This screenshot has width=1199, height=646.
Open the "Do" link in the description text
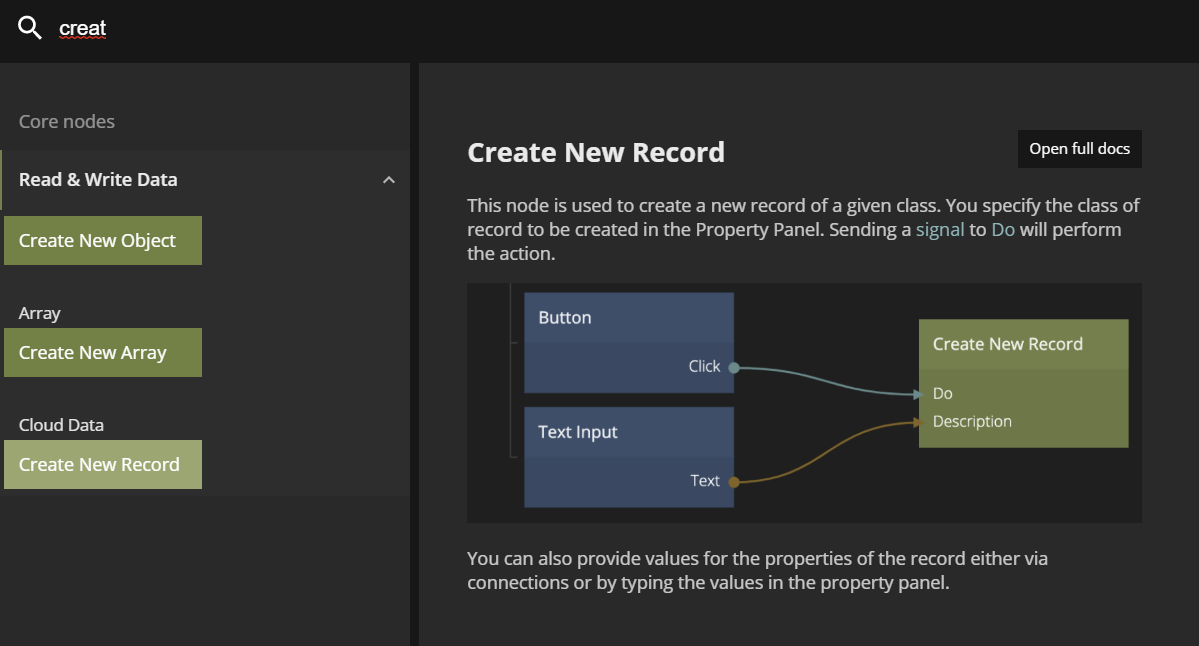[x=1002, y=230]
